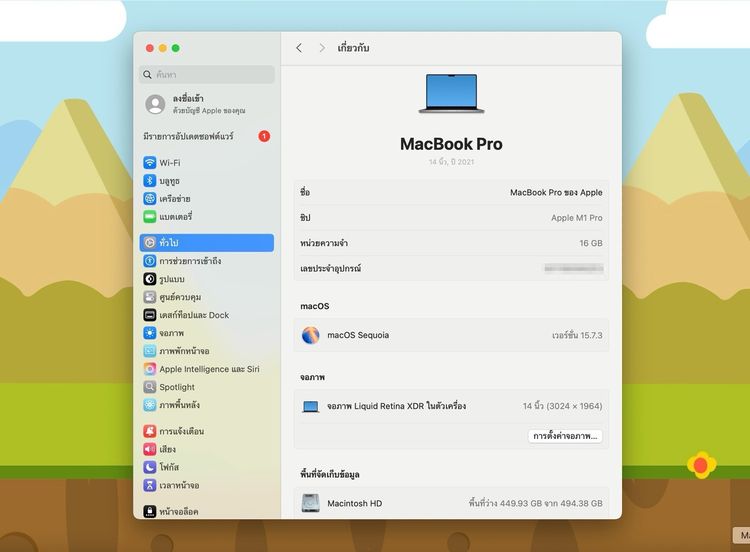
Task: Open Spotlight settings
Action: pyautogui.click(x=177, y=387)
